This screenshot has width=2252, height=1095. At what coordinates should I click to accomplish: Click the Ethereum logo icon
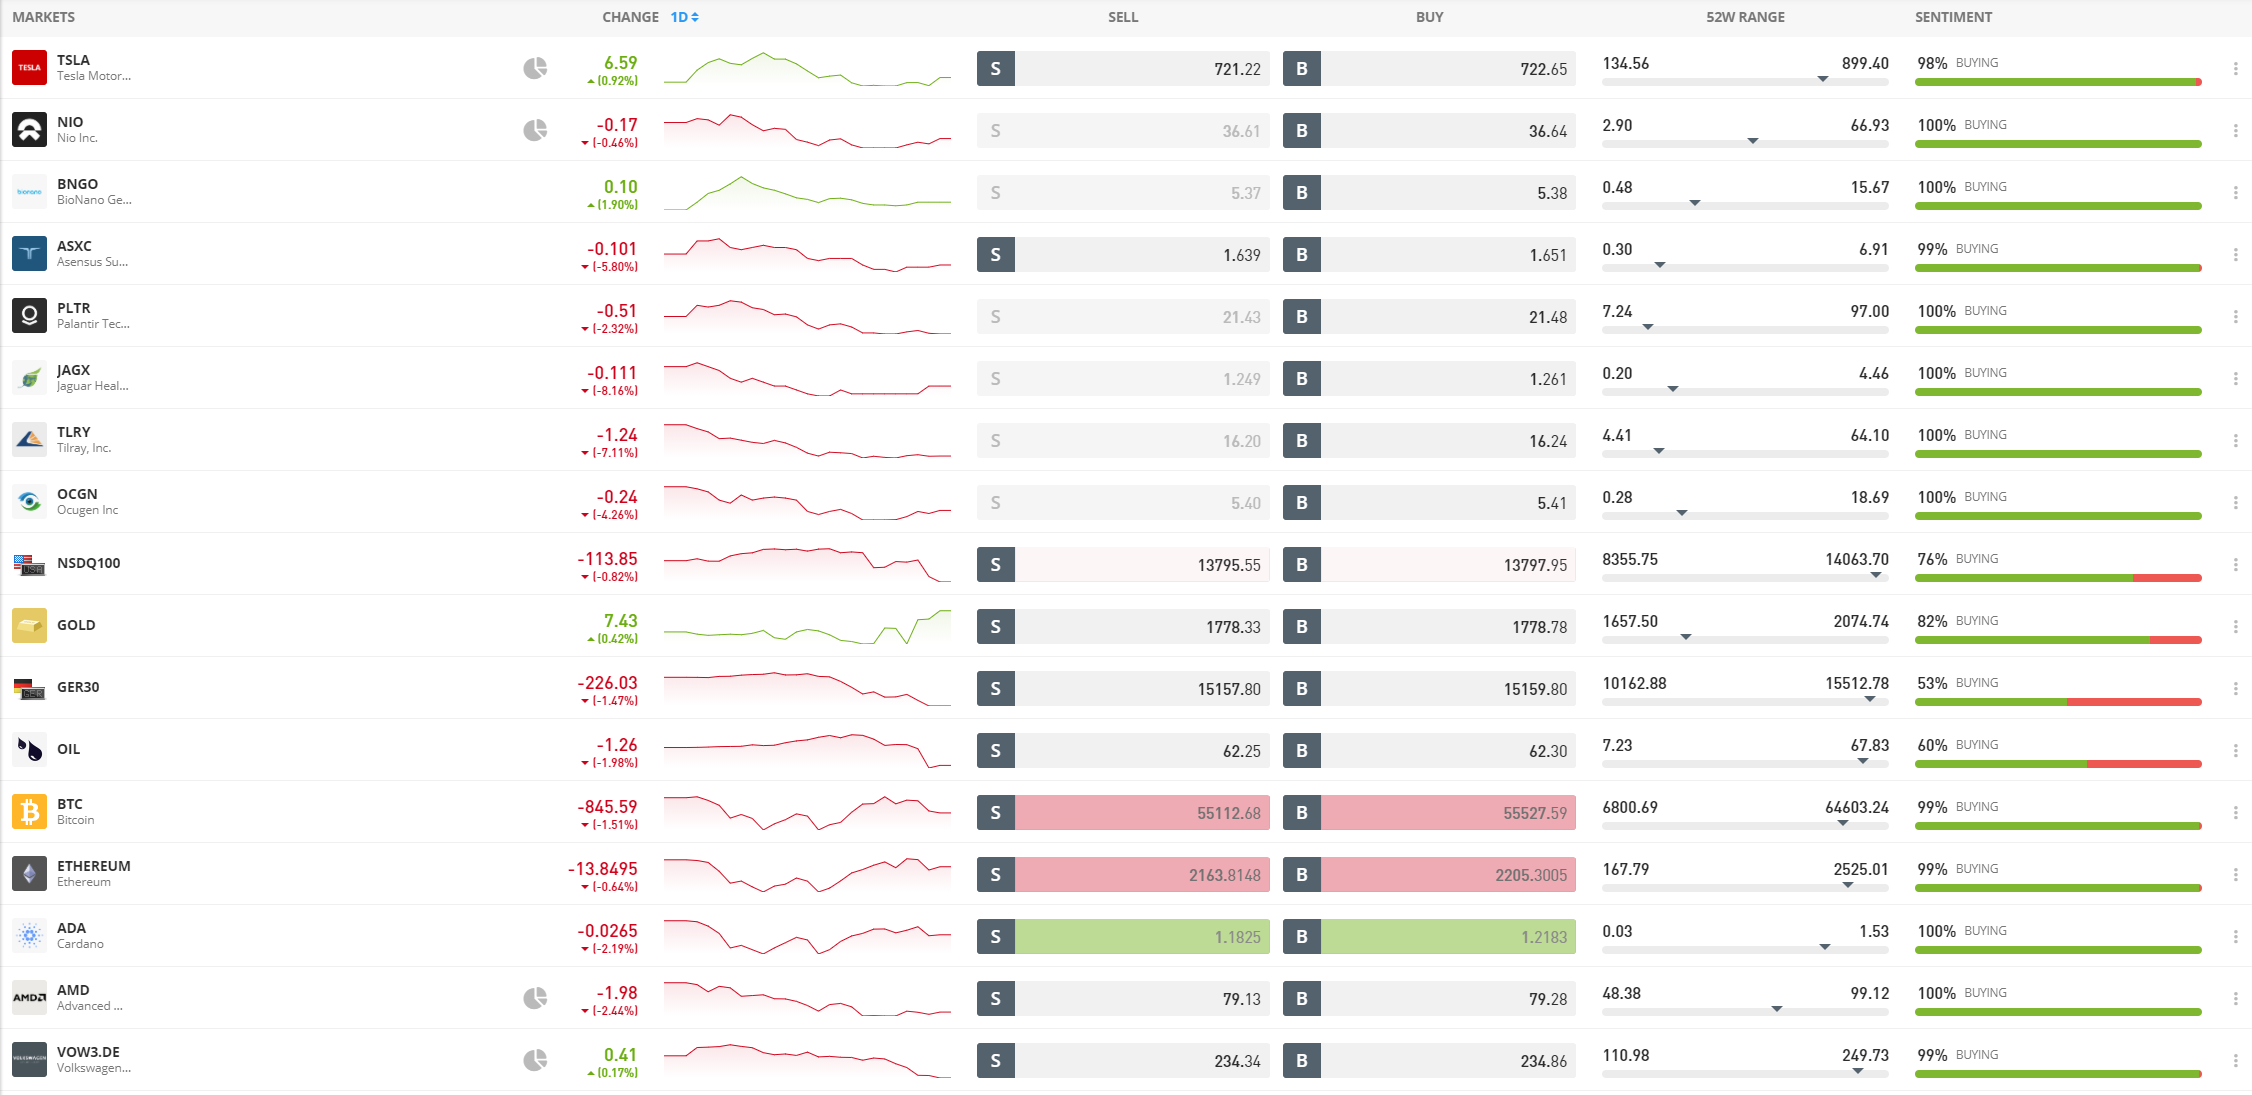click(x=30, y=873)
